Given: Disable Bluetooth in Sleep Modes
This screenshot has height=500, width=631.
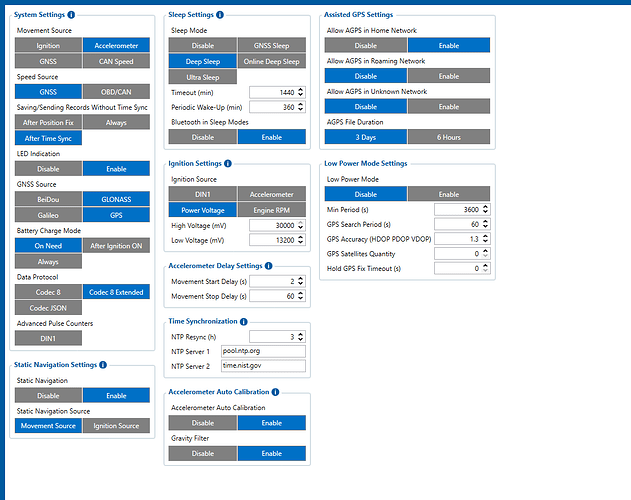Looking at the screenshot, I should tap(202, 136).
